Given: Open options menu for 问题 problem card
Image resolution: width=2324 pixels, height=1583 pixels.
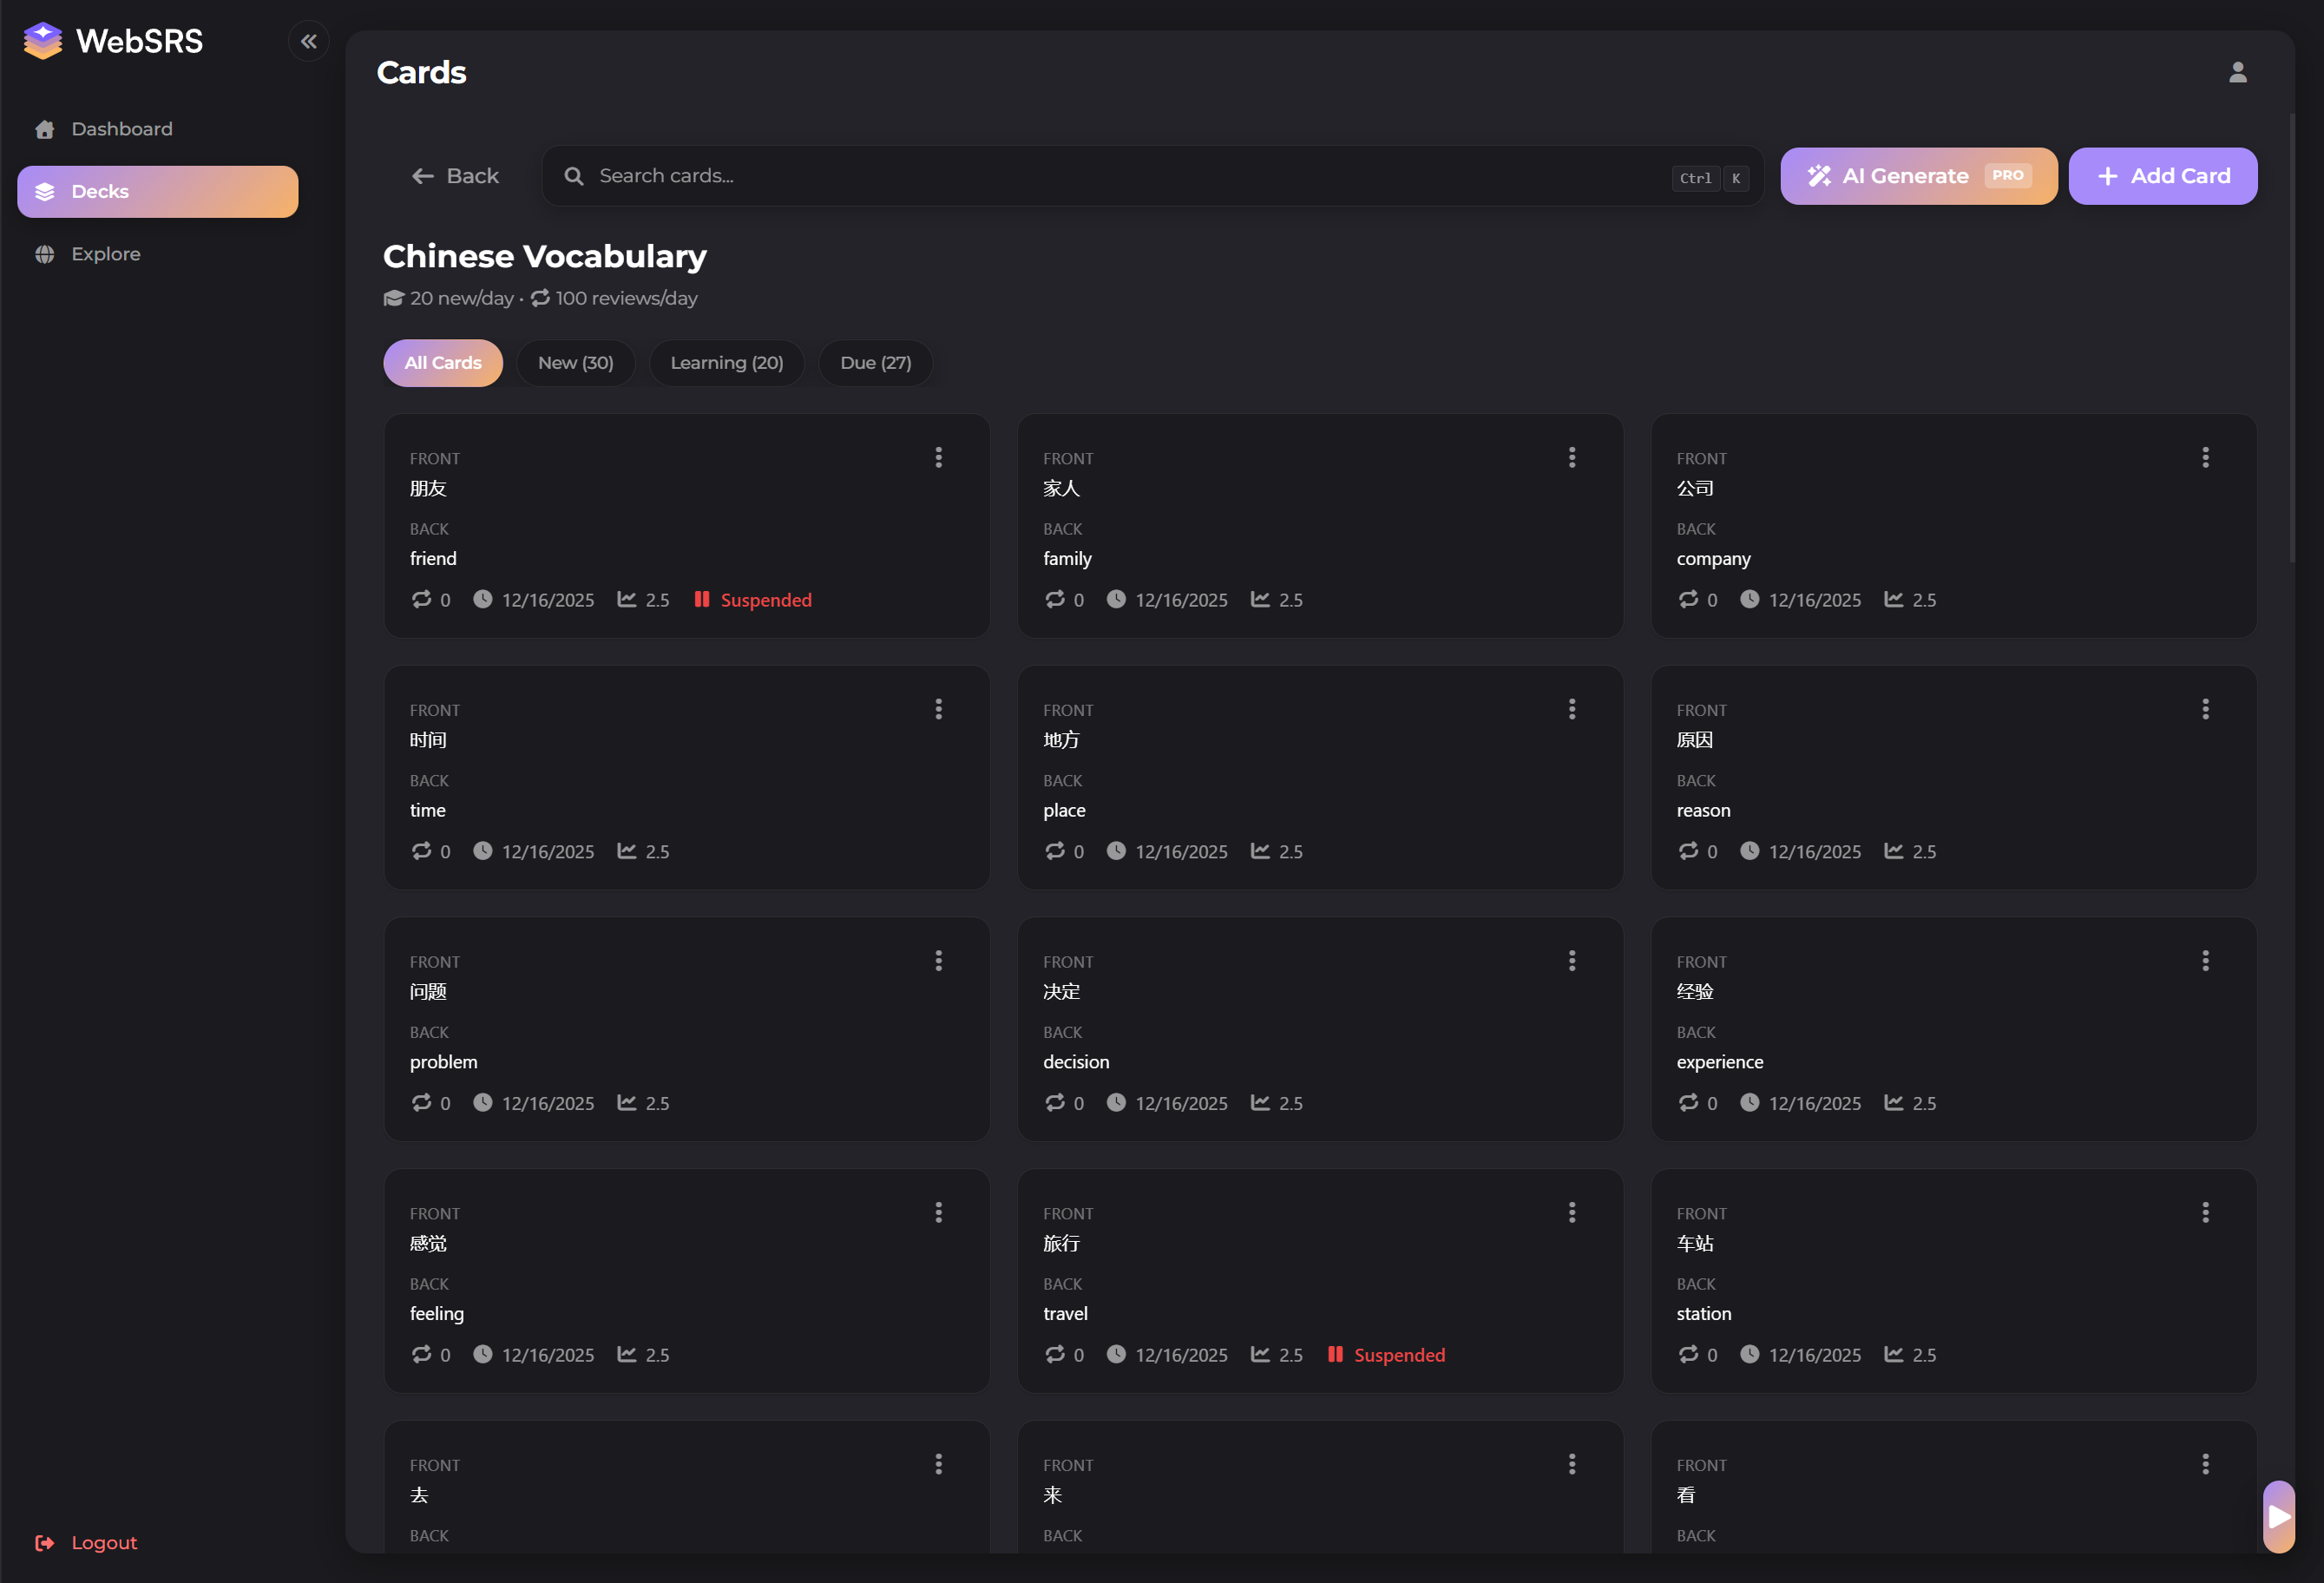Looking at the screenshot, I should tap(938, 961).
